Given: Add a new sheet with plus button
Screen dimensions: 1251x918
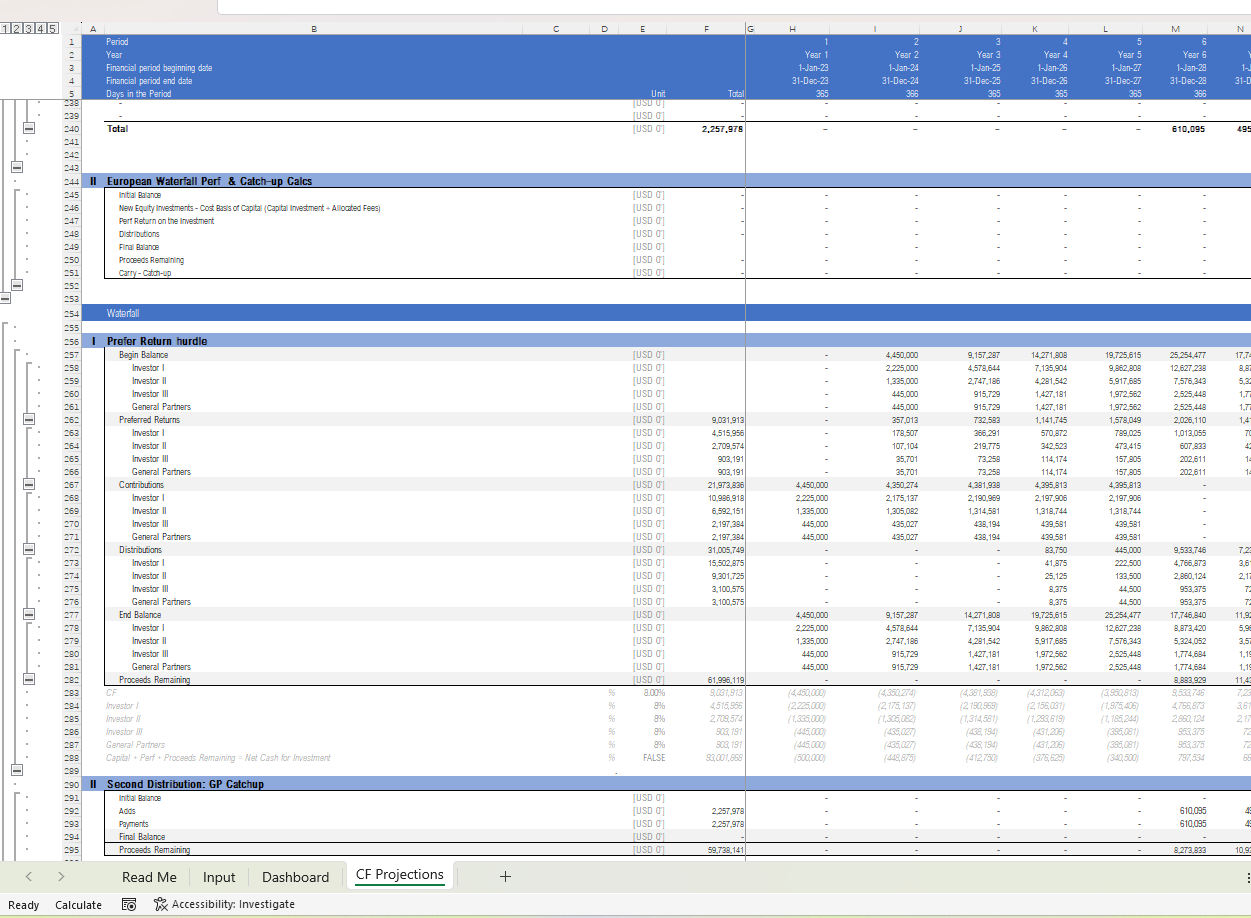Looking at the screenshot, I should click(x=505, y=876).
